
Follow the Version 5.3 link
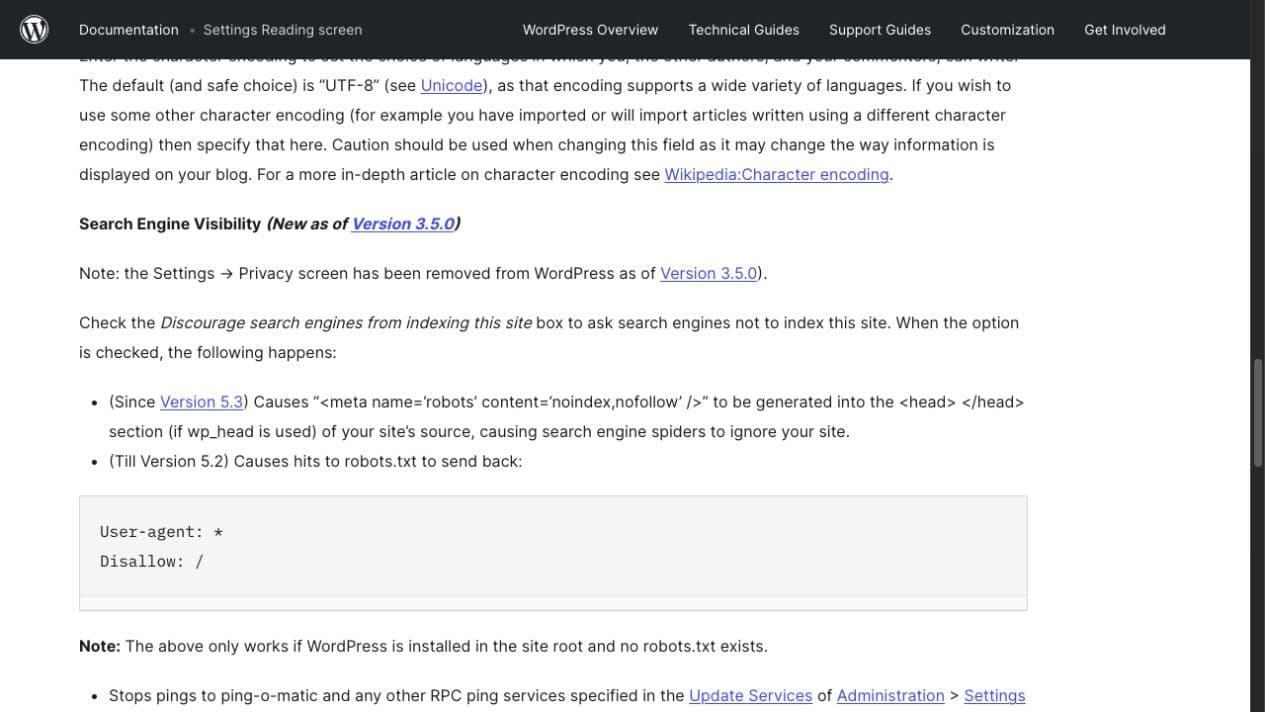pyautogui.click(x=202, y=402)
